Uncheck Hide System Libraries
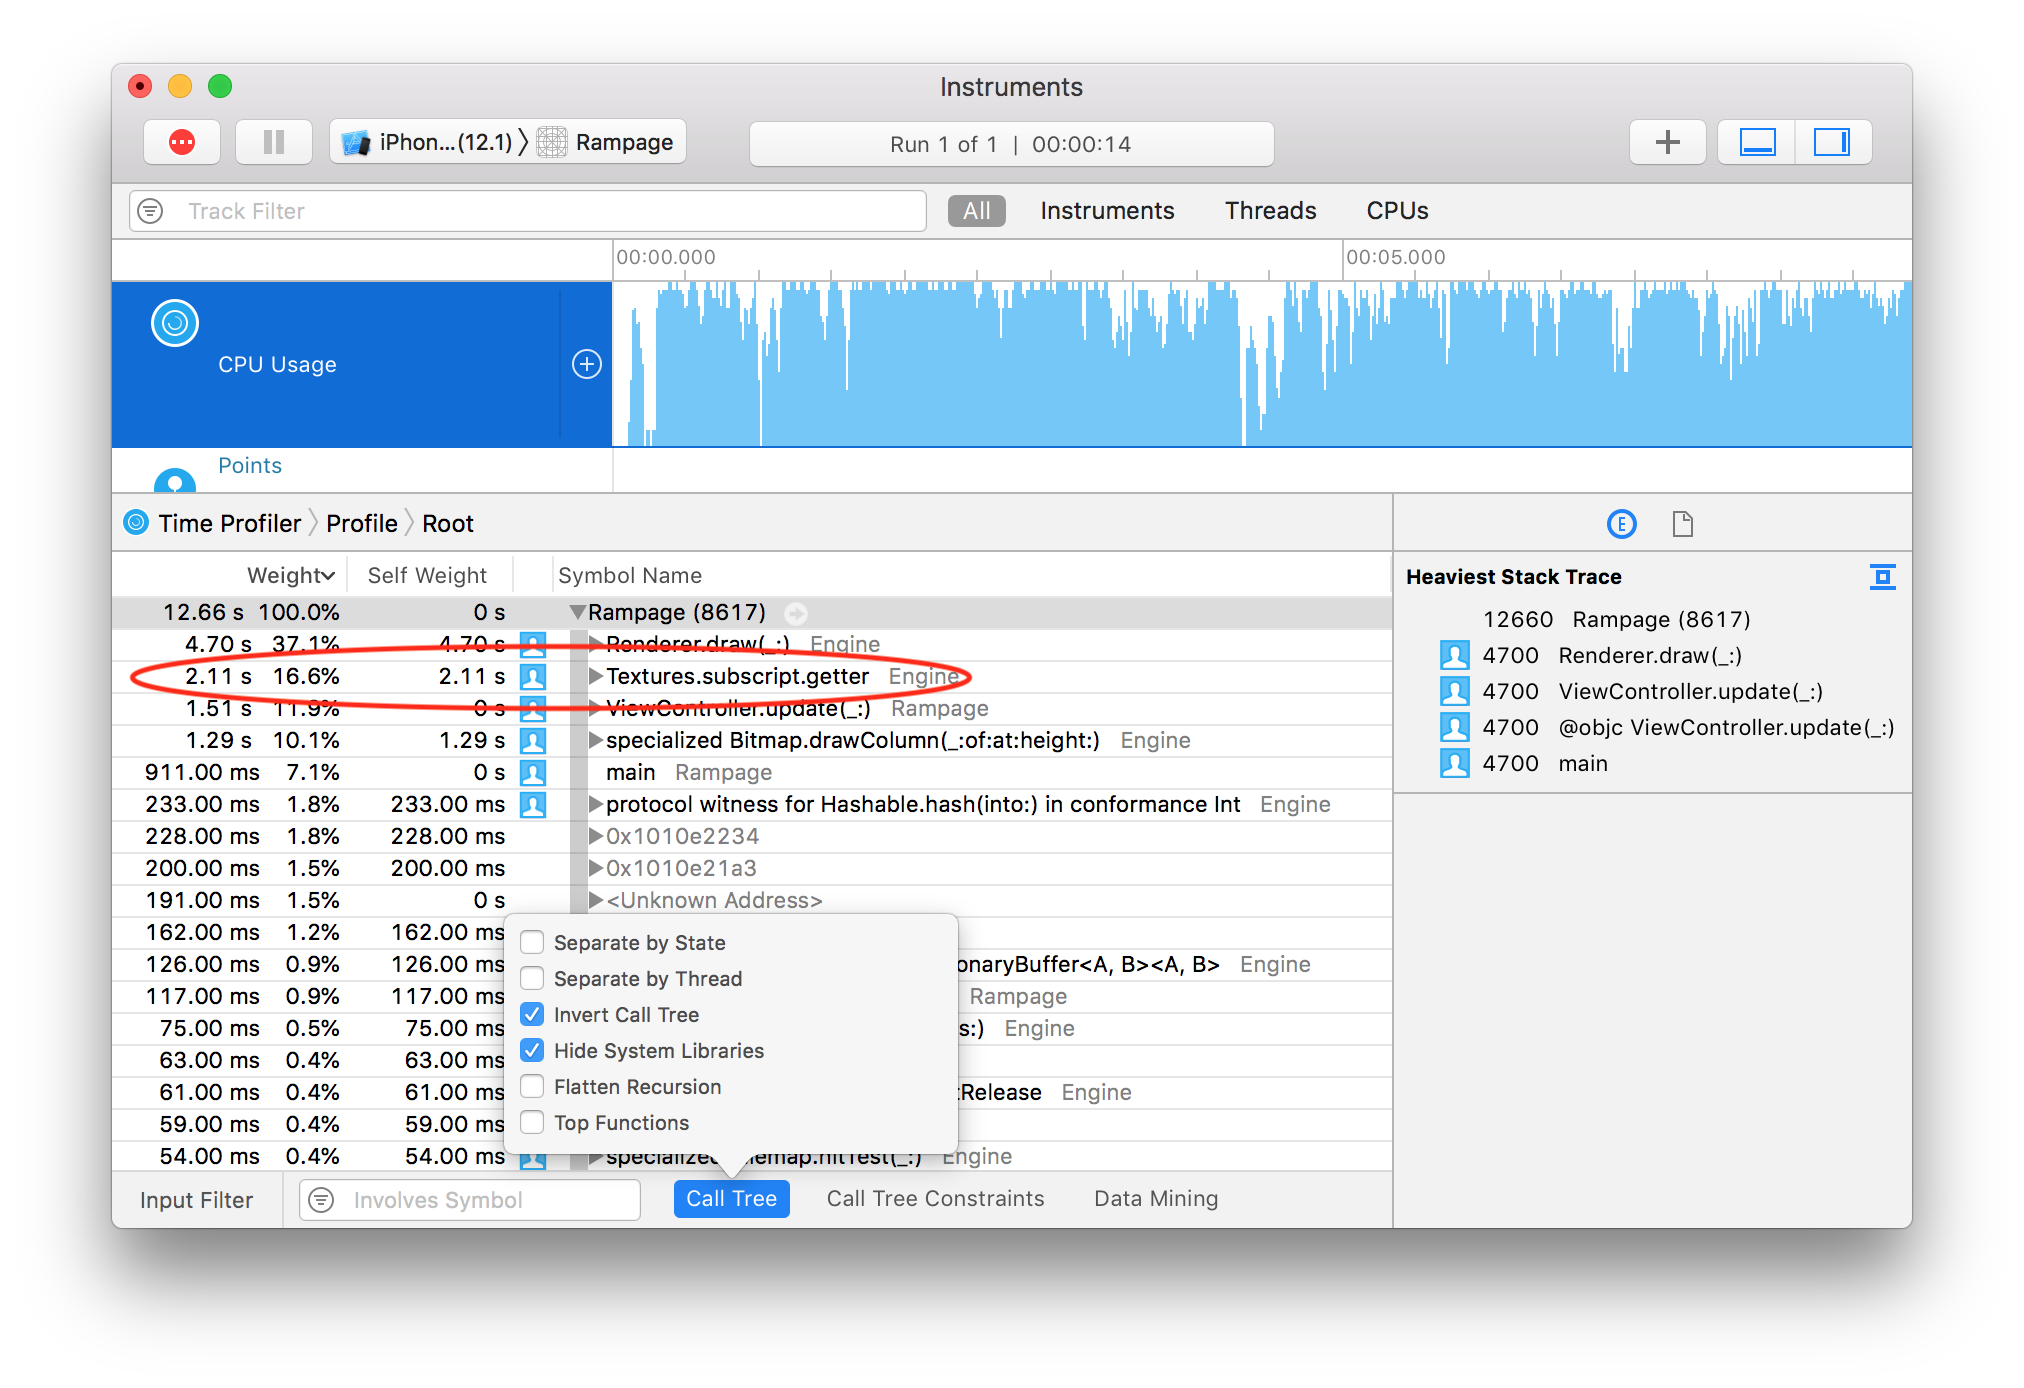 [533, 1051]
